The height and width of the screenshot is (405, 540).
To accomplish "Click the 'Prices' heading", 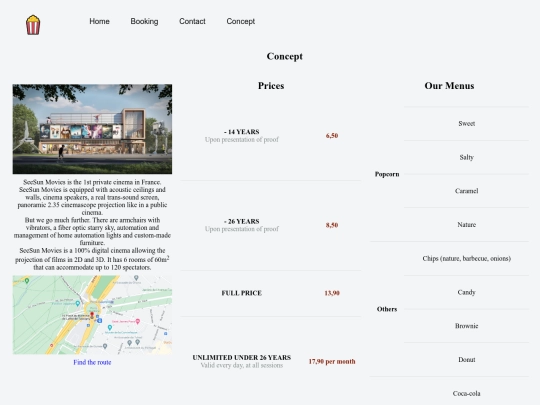I will 271,86.
